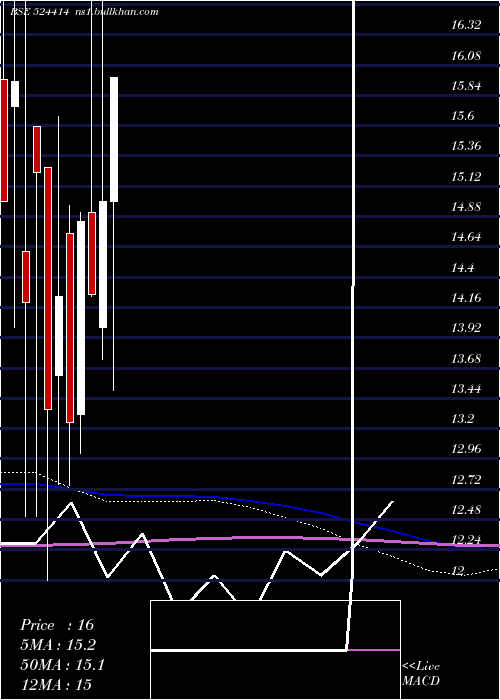This screenshot has height=700, width=500.
Task: Click the Price : 16 readout
Action: (57, 625)
